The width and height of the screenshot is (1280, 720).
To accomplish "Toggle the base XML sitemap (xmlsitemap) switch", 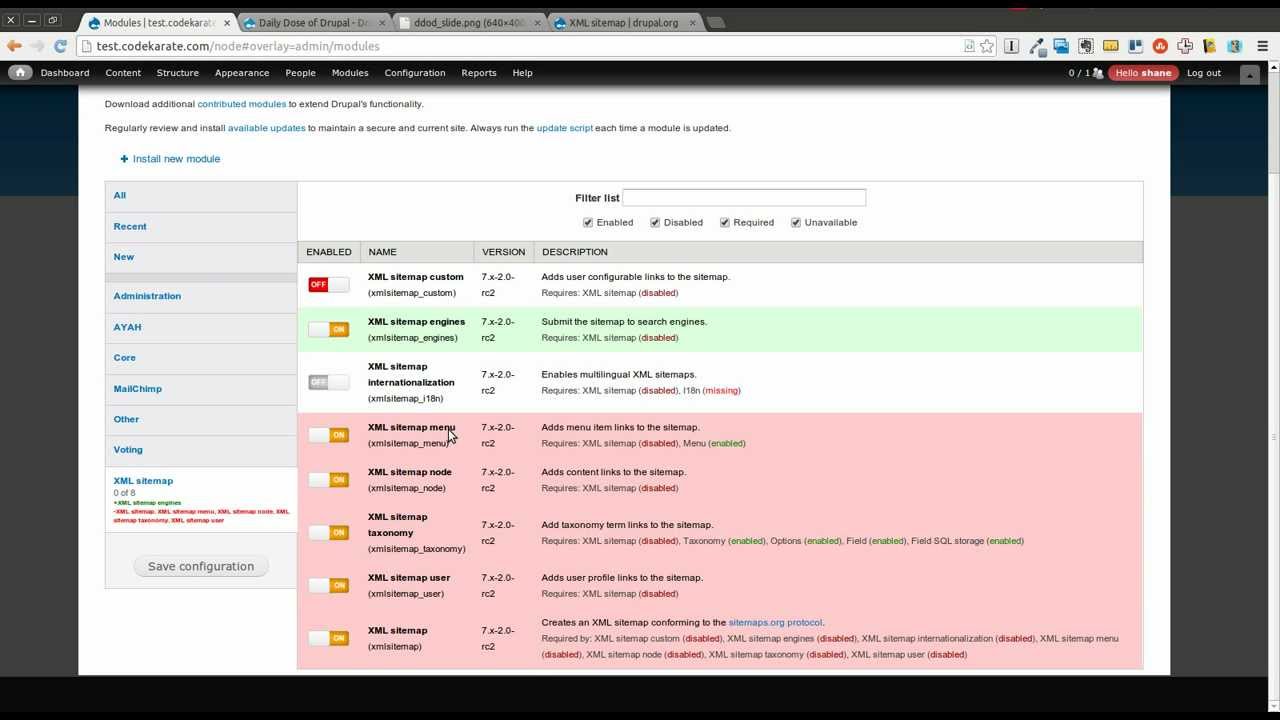I will (328, 638).
